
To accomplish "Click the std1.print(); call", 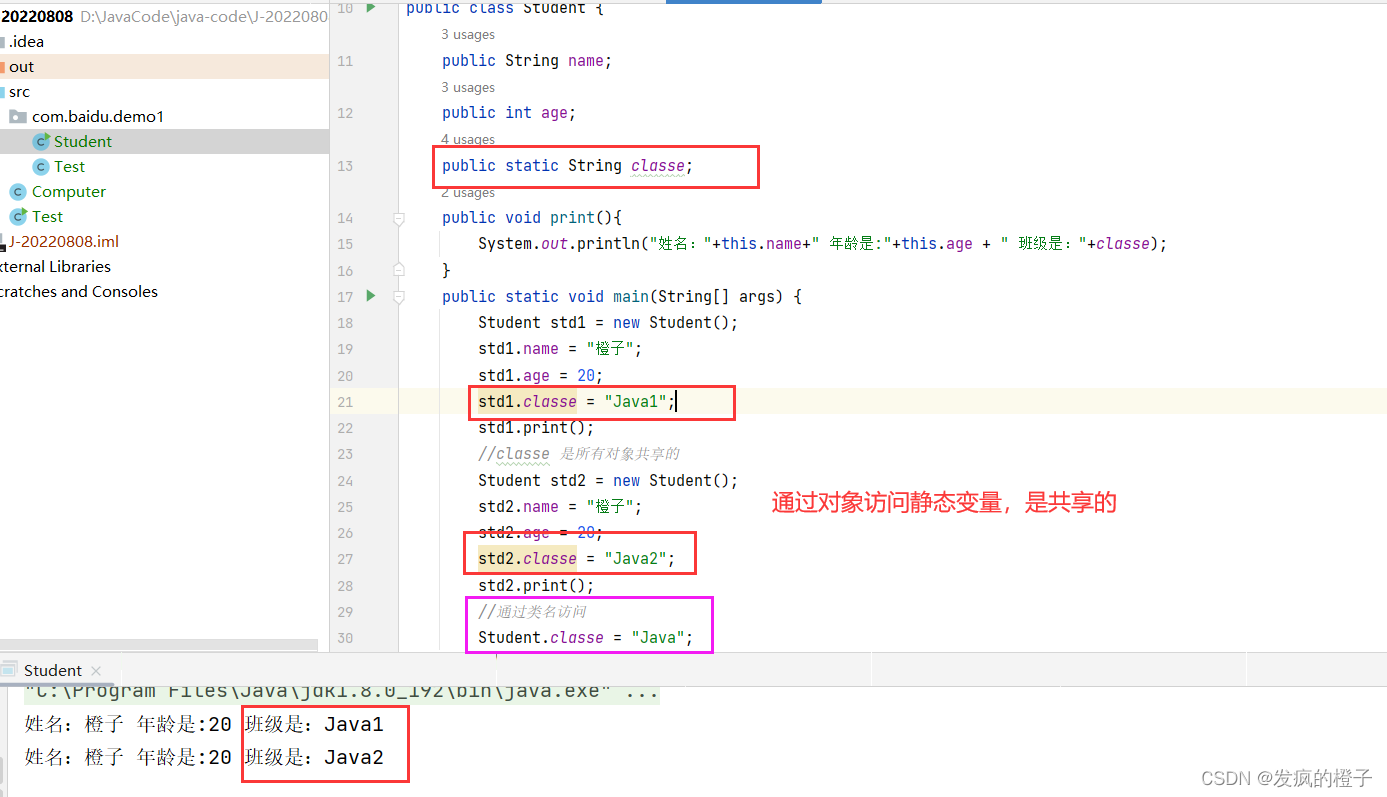I will 536,428.
